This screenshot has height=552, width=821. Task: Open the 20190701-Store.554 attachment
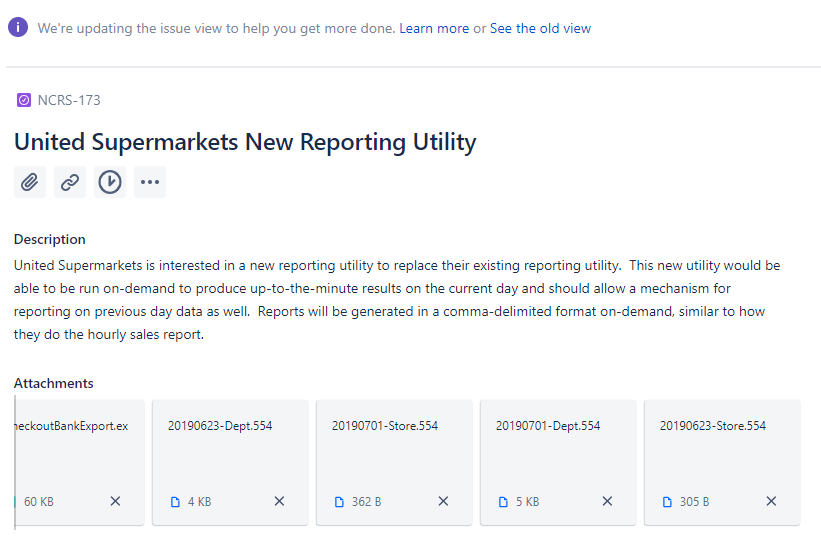tap(394, 462)
